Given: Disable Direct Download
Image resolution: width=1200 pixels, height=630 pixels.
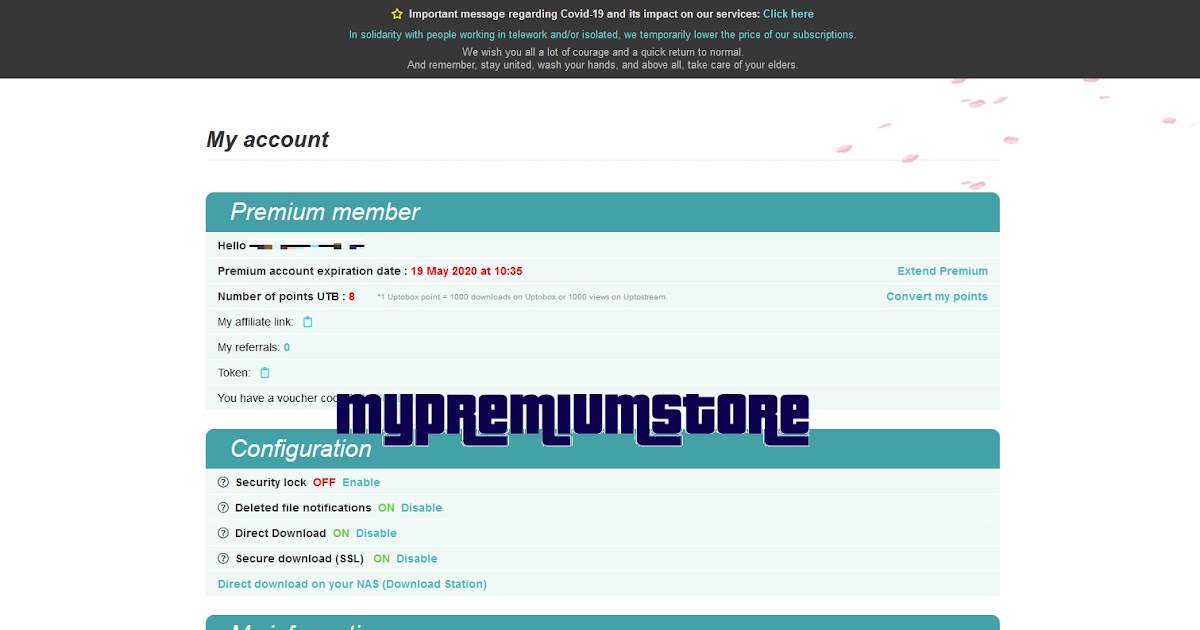Looking at the screenshot, I should 377,533.
